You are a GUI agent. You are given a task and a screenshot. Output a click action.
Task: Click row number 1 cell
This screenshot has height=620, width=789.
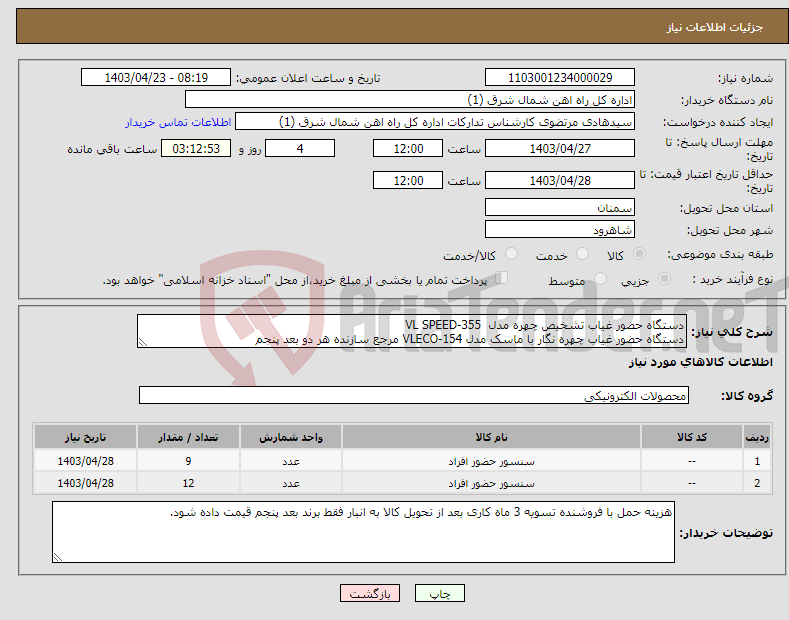click(x=757, y=461)
